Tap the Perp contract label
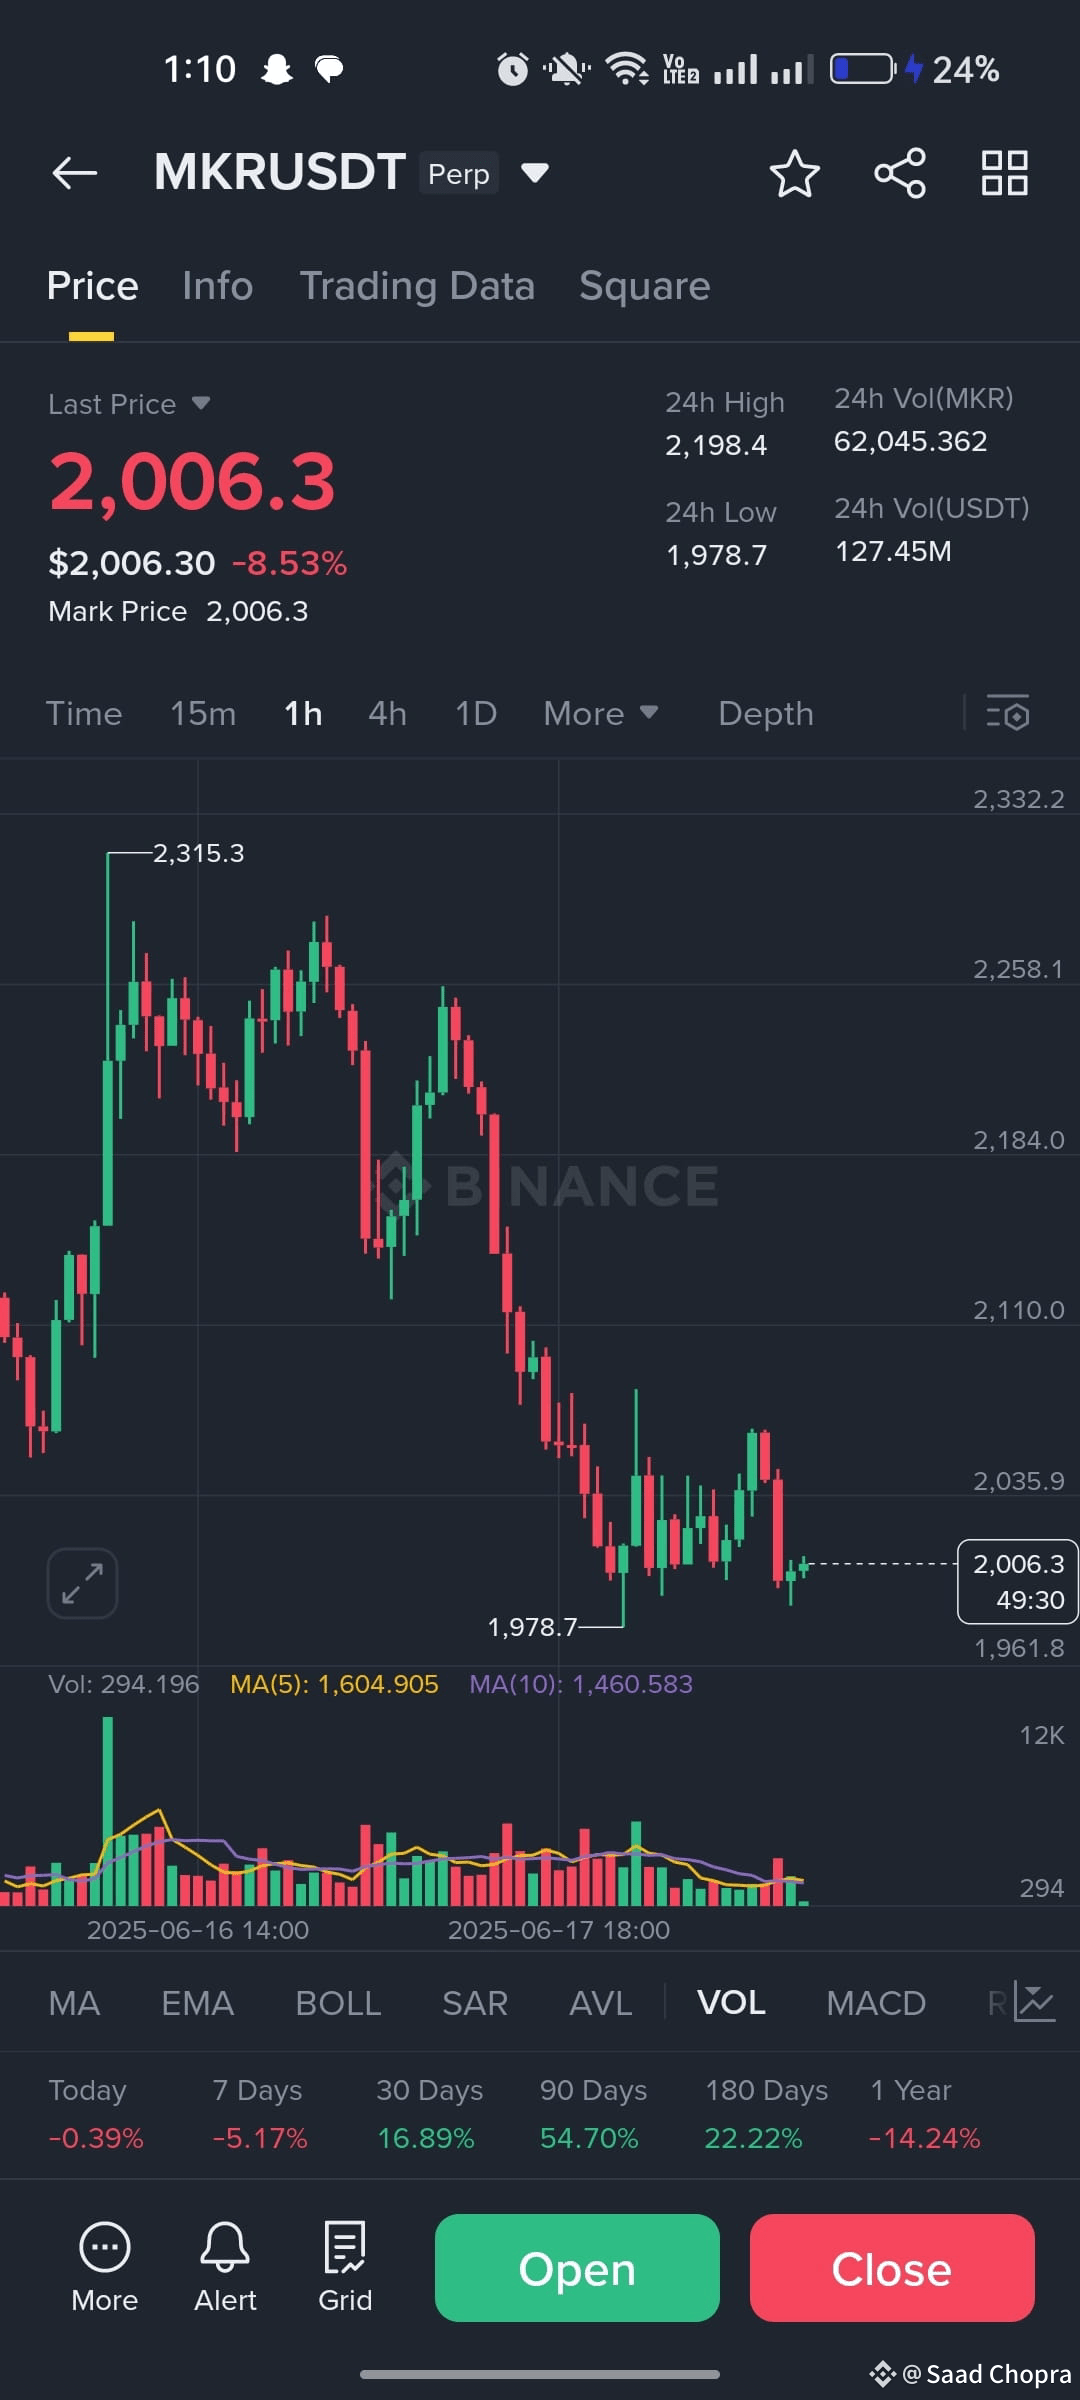Screen dimensions: 1080x2400 click(459, 173)
